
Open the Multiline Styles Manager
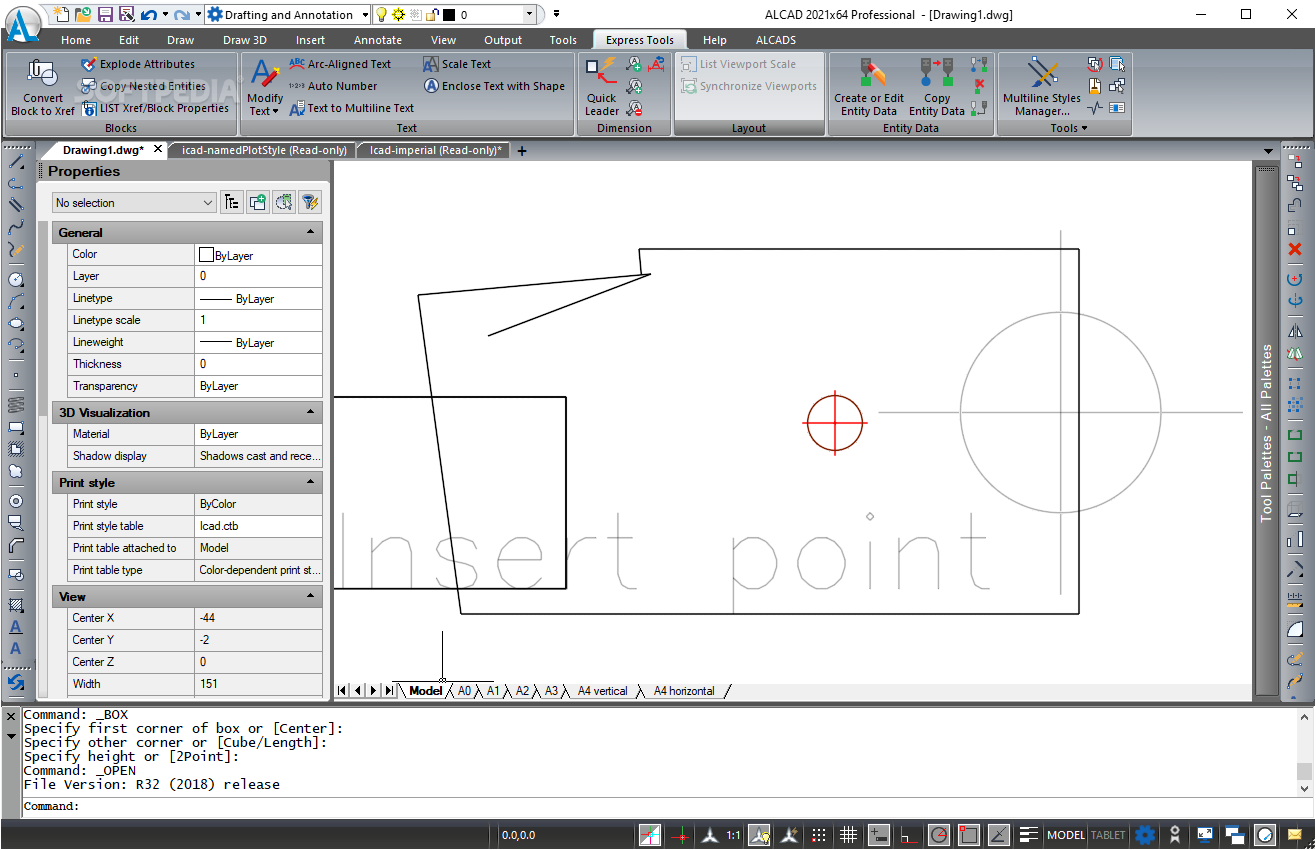(1042, 87)
